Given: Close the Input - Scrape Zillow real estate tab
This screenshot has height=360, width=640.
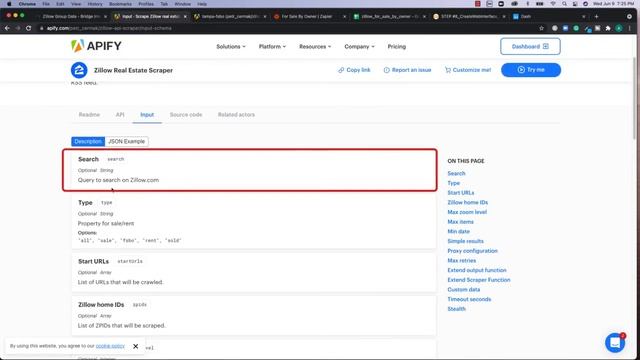Looking at the screenshot, I should [185, 16].
